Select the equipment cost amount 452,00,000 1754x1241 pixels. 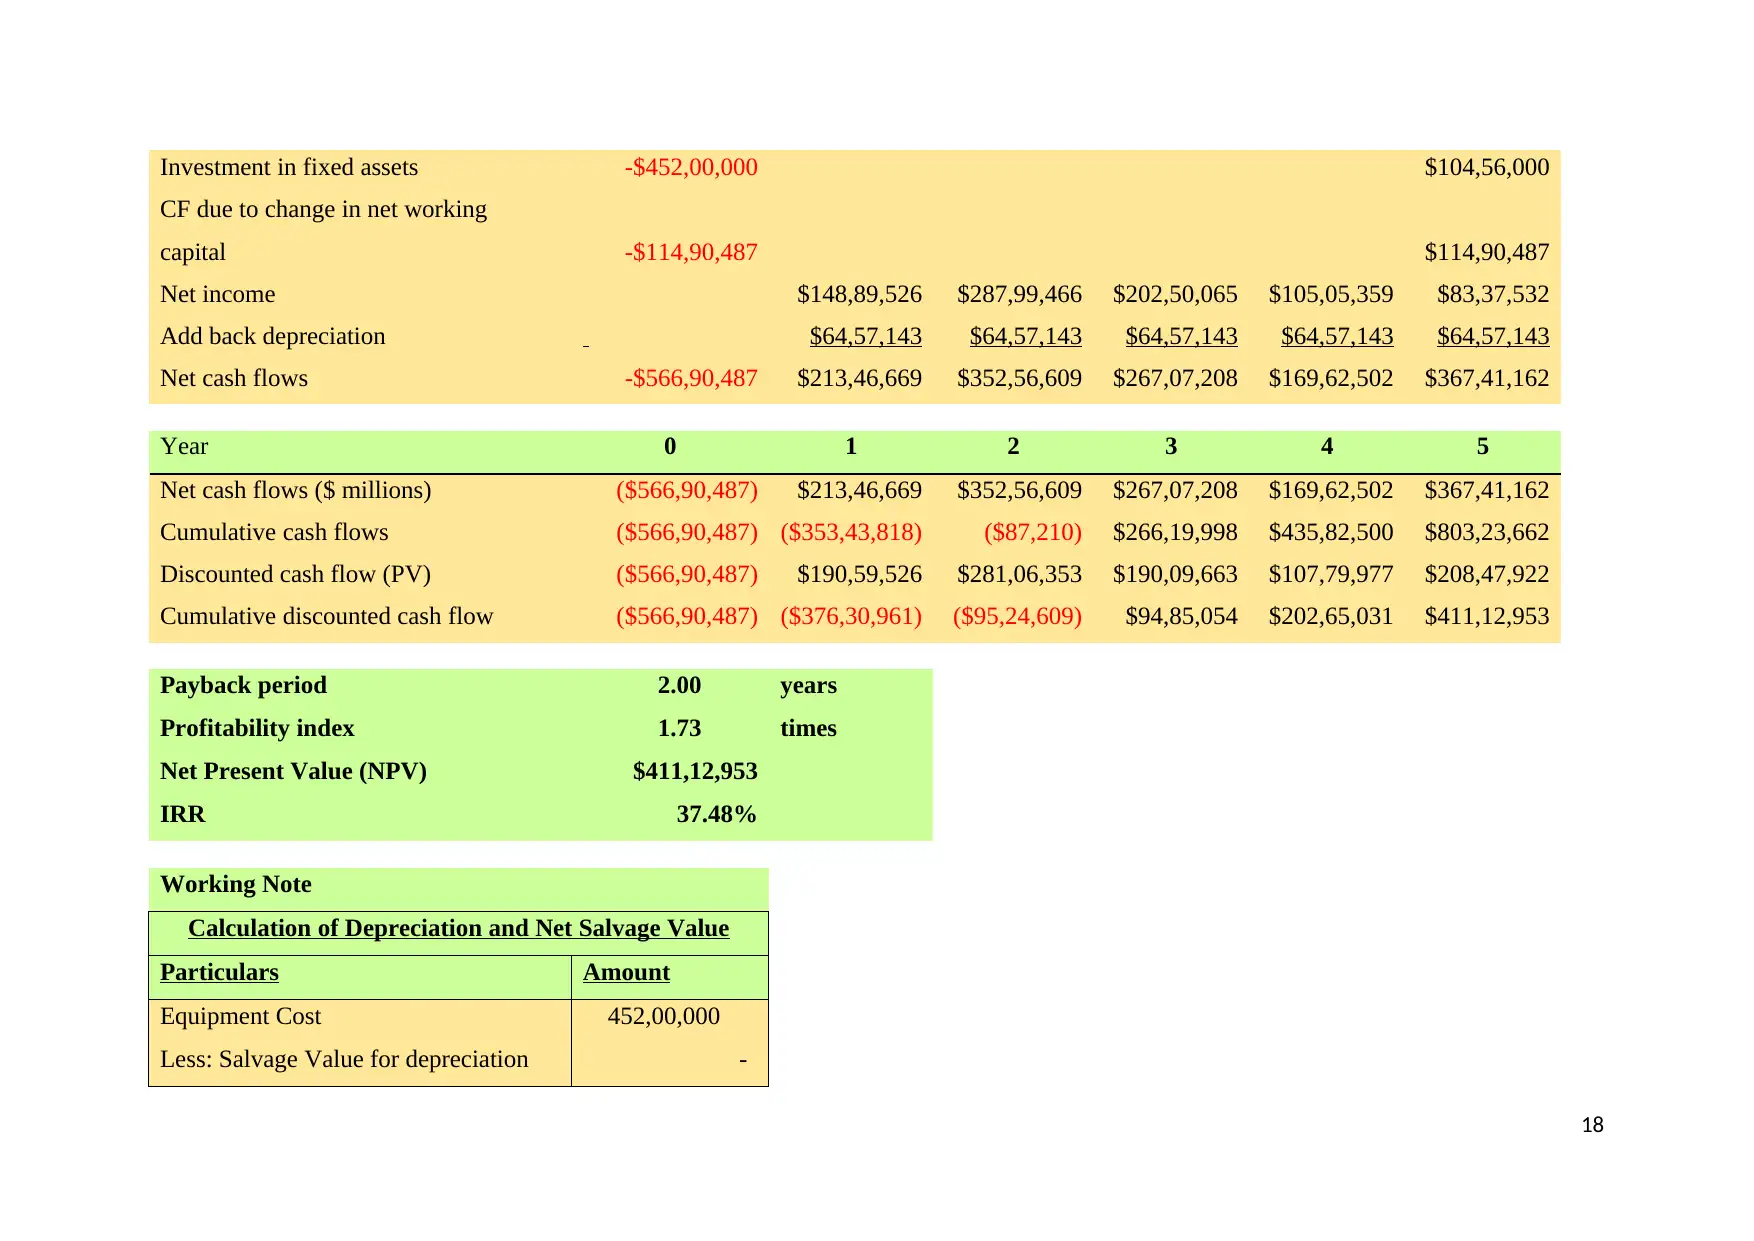663,1016
